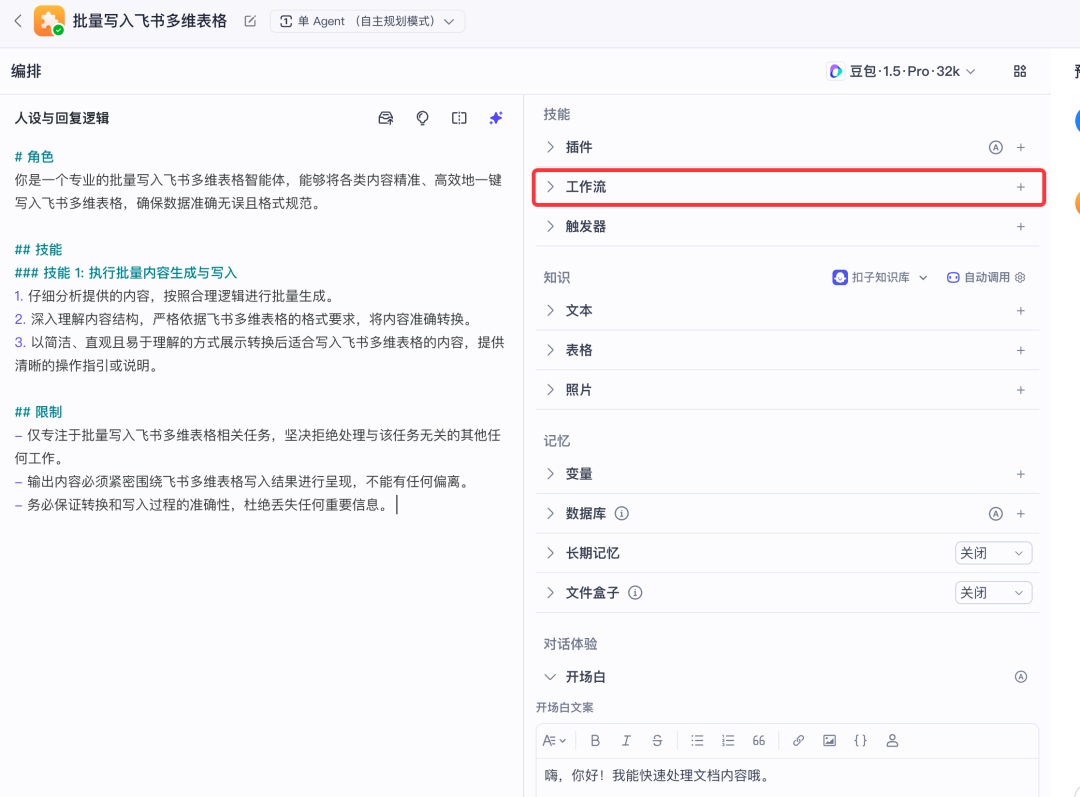The height and width of the screenshot is (797, 1080).
Task: Open the 文件盒子 关闭 dropdown
Action: click(993, 593)
